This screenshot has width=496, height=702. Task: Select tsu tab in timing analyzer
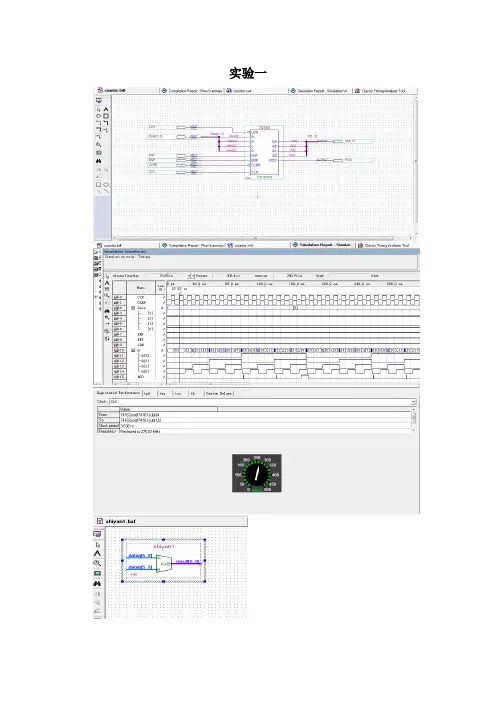click(x=162, y=394)
